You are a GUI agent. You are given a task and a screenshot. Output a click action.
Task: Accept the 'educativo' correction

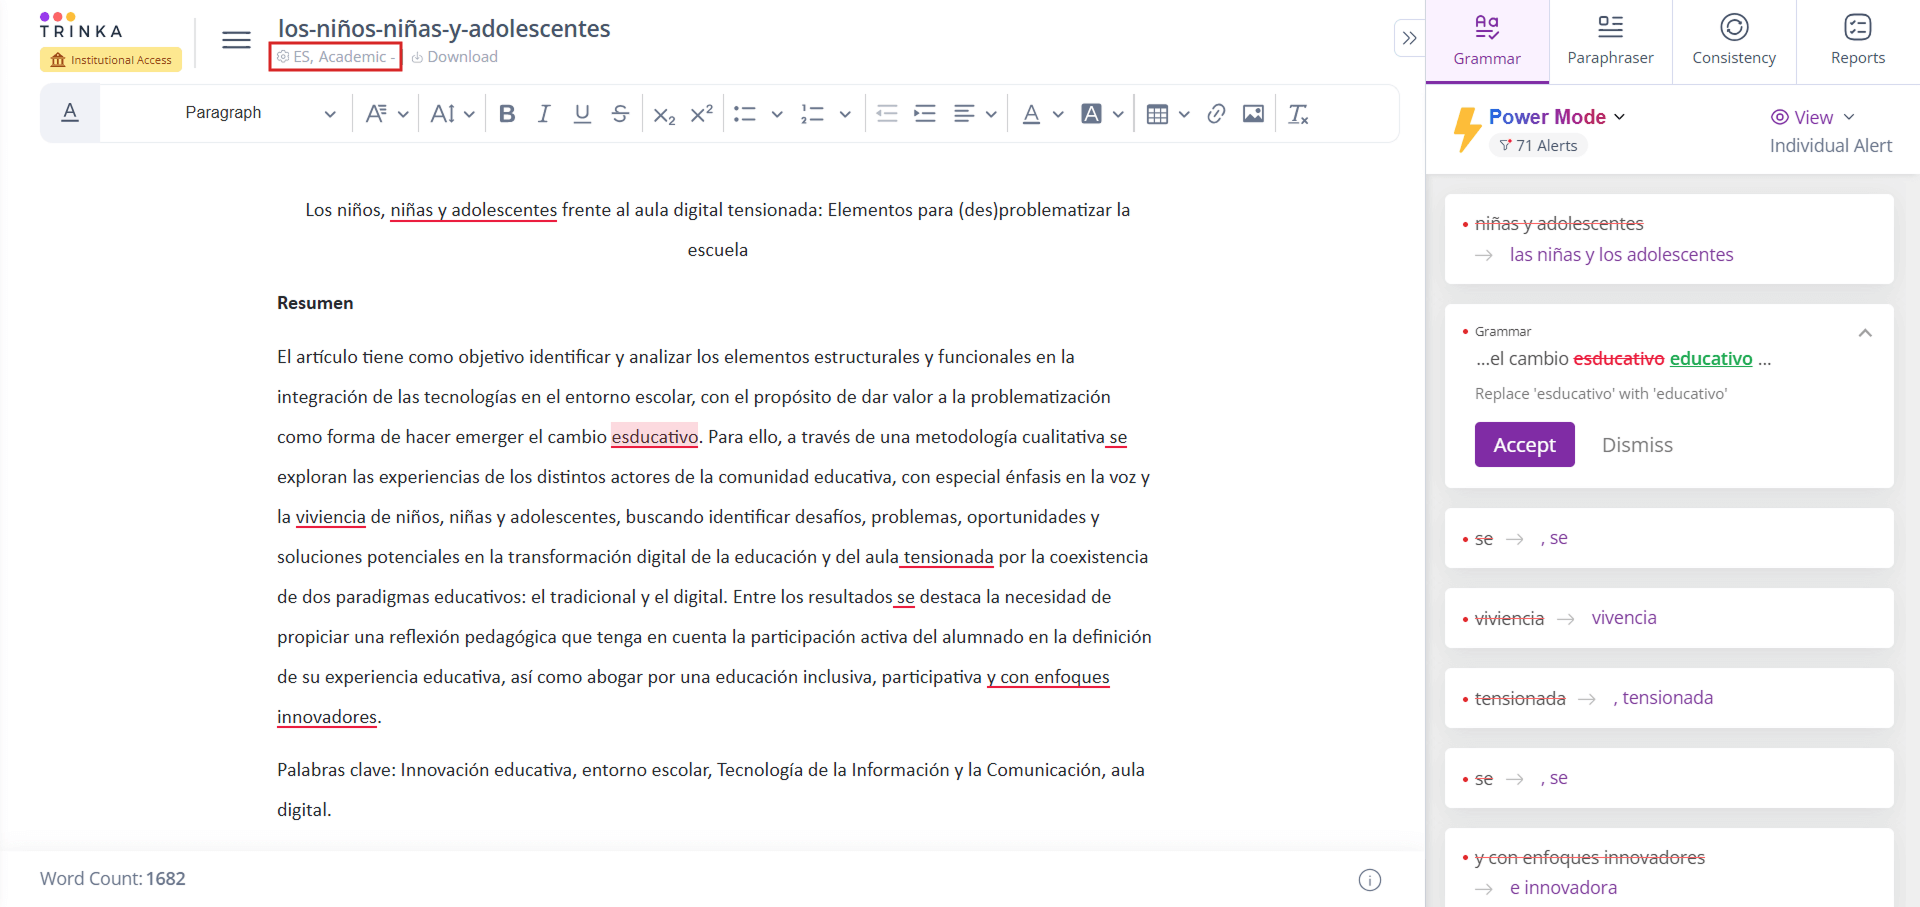1524,445
